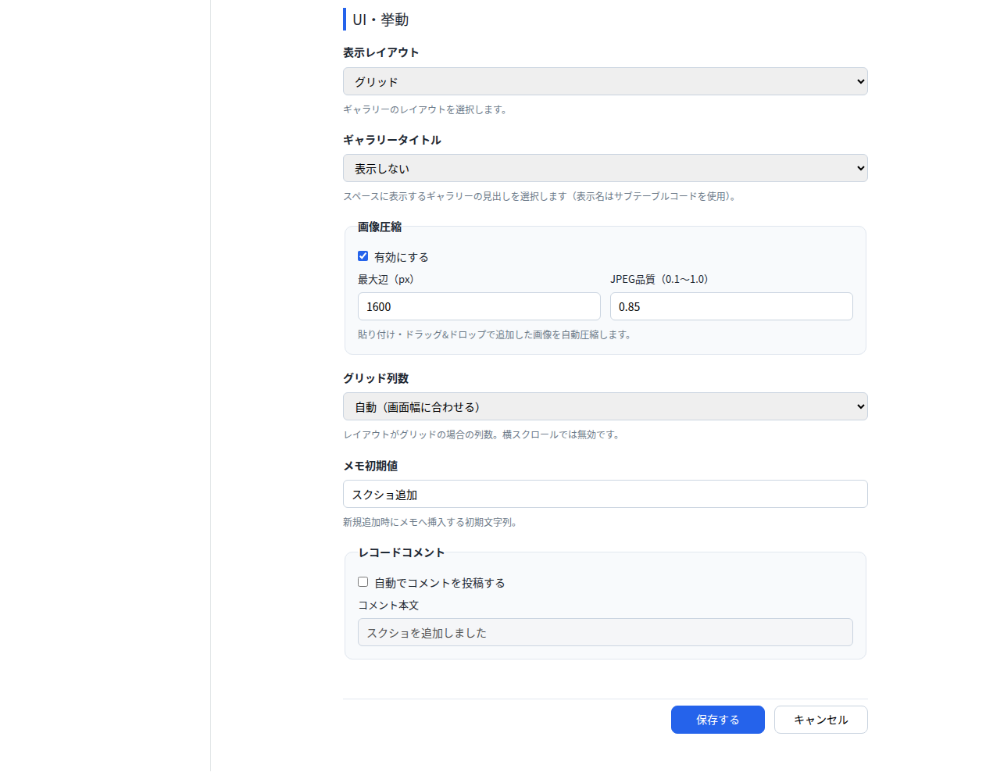Click the hint about サブテーブルコードを使用
The width and height of the screenshot is (1000, 772).
pos(541,197)
